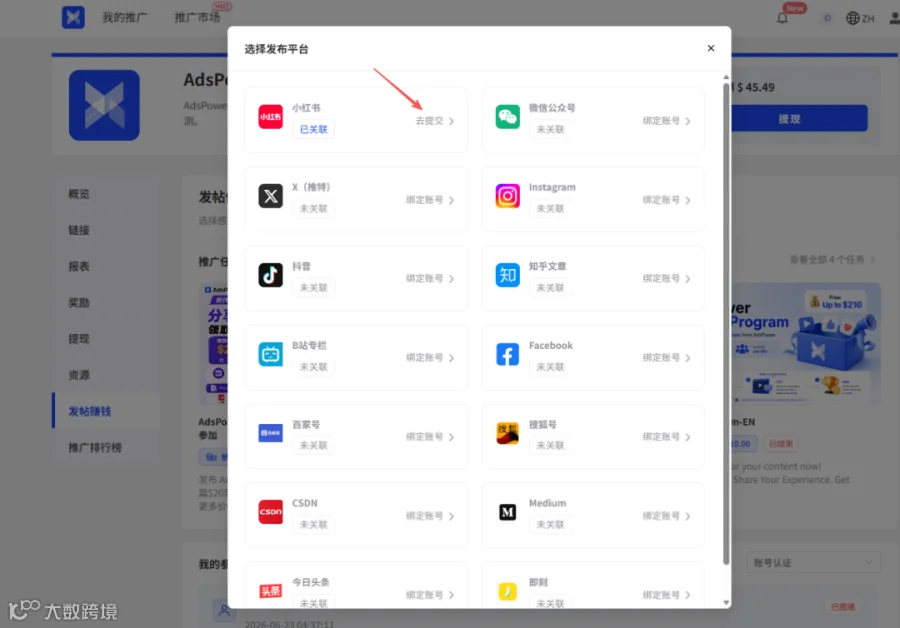900x628 pixels.
Task: Click 绑定账号 for 微信公众号
Action: [x=666, y=121]
